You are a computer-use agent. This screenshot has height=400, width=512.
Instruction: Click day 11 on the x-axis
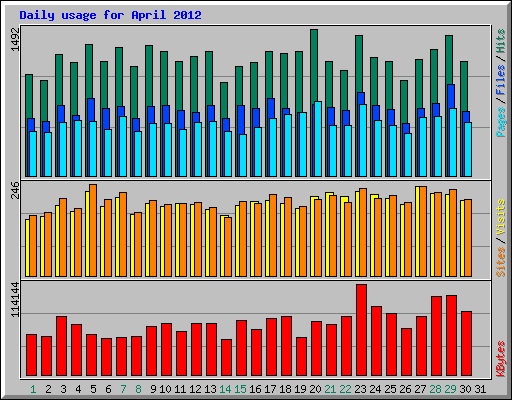tap(180, 389)
